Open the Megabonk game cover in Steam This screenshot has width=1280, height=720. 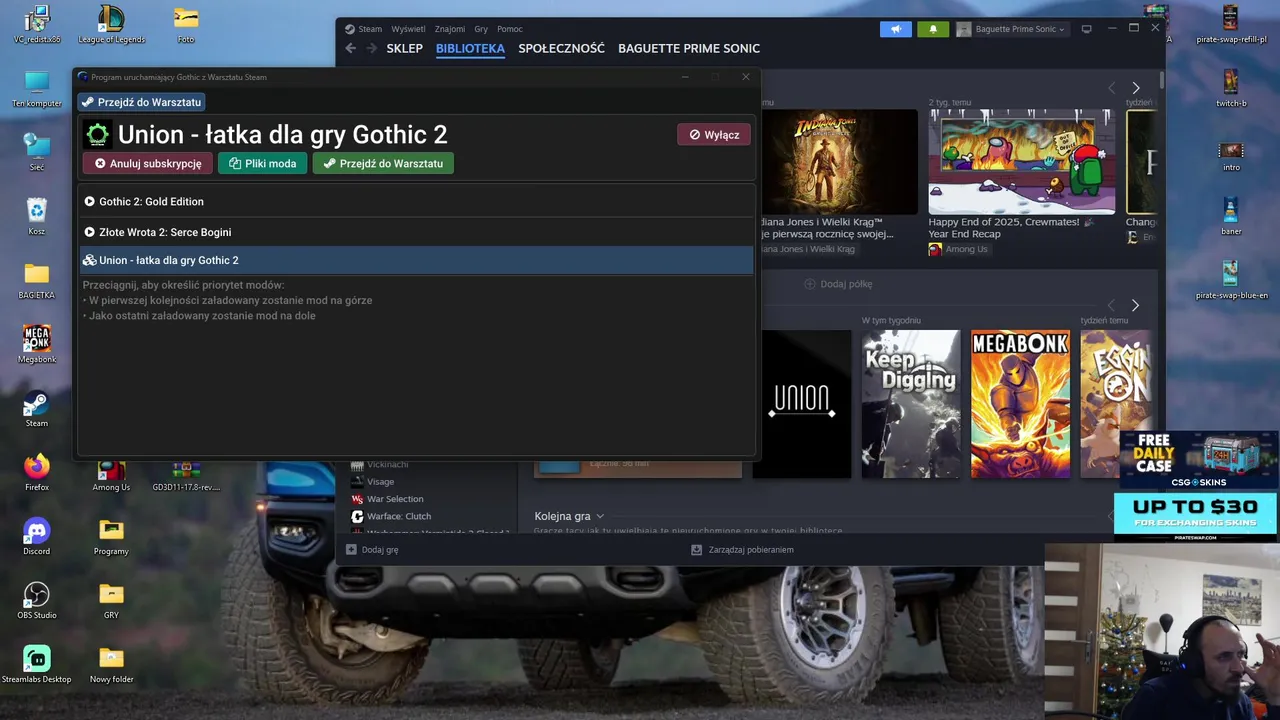[x=1020, y=404]
